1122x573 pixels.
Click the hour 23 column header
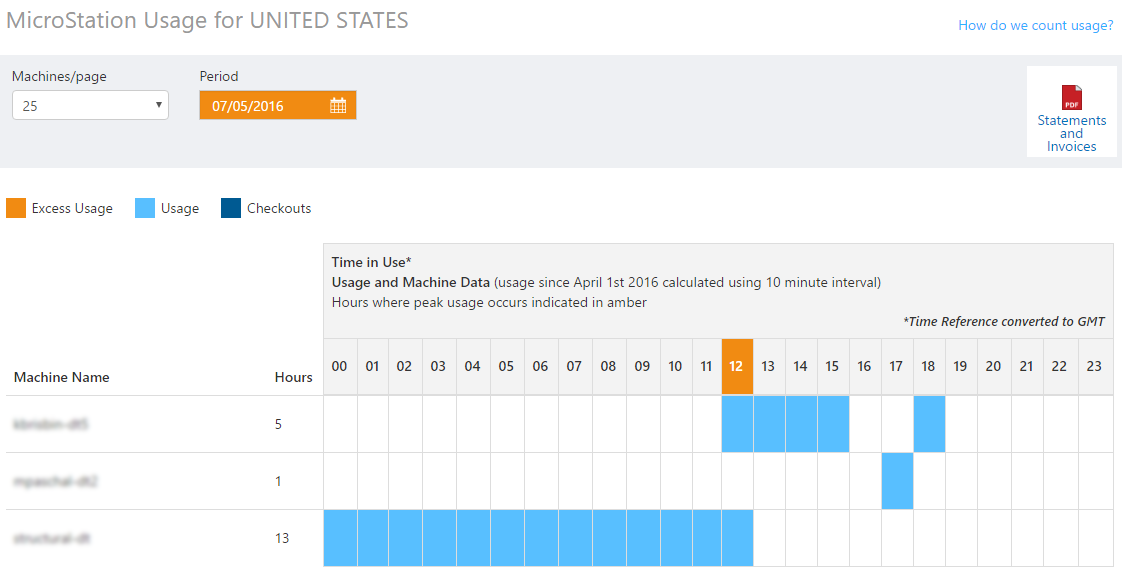tap(1094, 366)
